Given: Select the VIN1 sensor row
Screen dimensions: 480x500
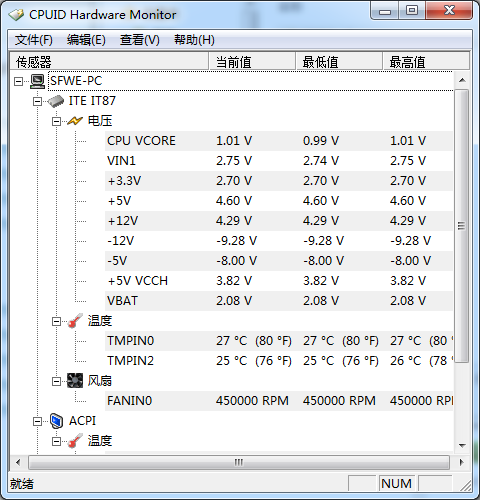Looking at the screenshot, I should 279,161.
